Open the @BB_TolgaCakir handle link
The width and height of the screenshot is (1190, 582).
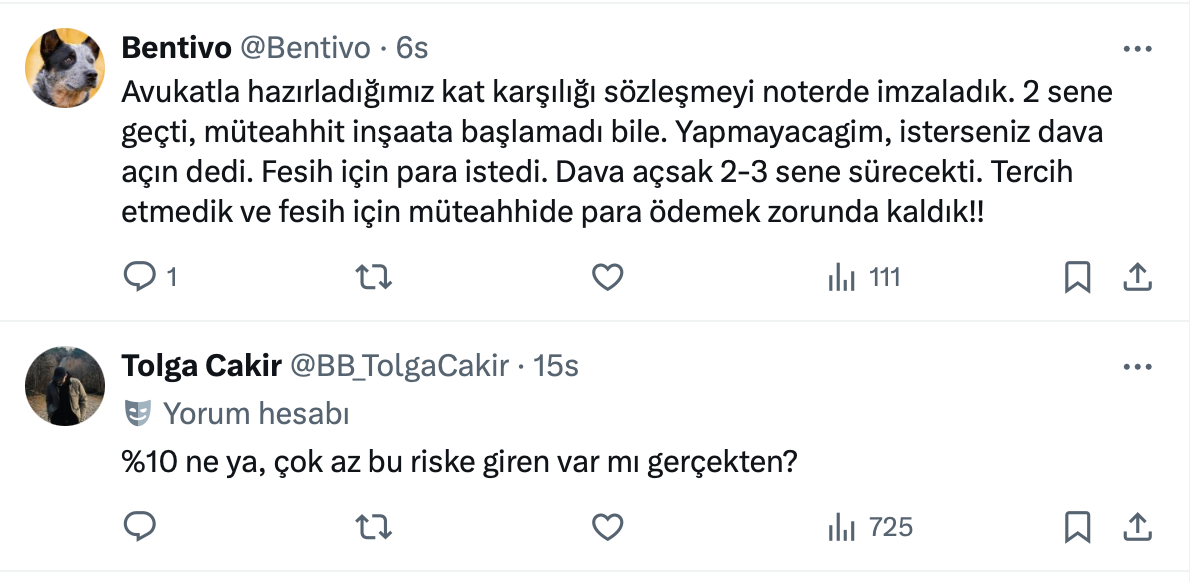click(x=400, y=367)
